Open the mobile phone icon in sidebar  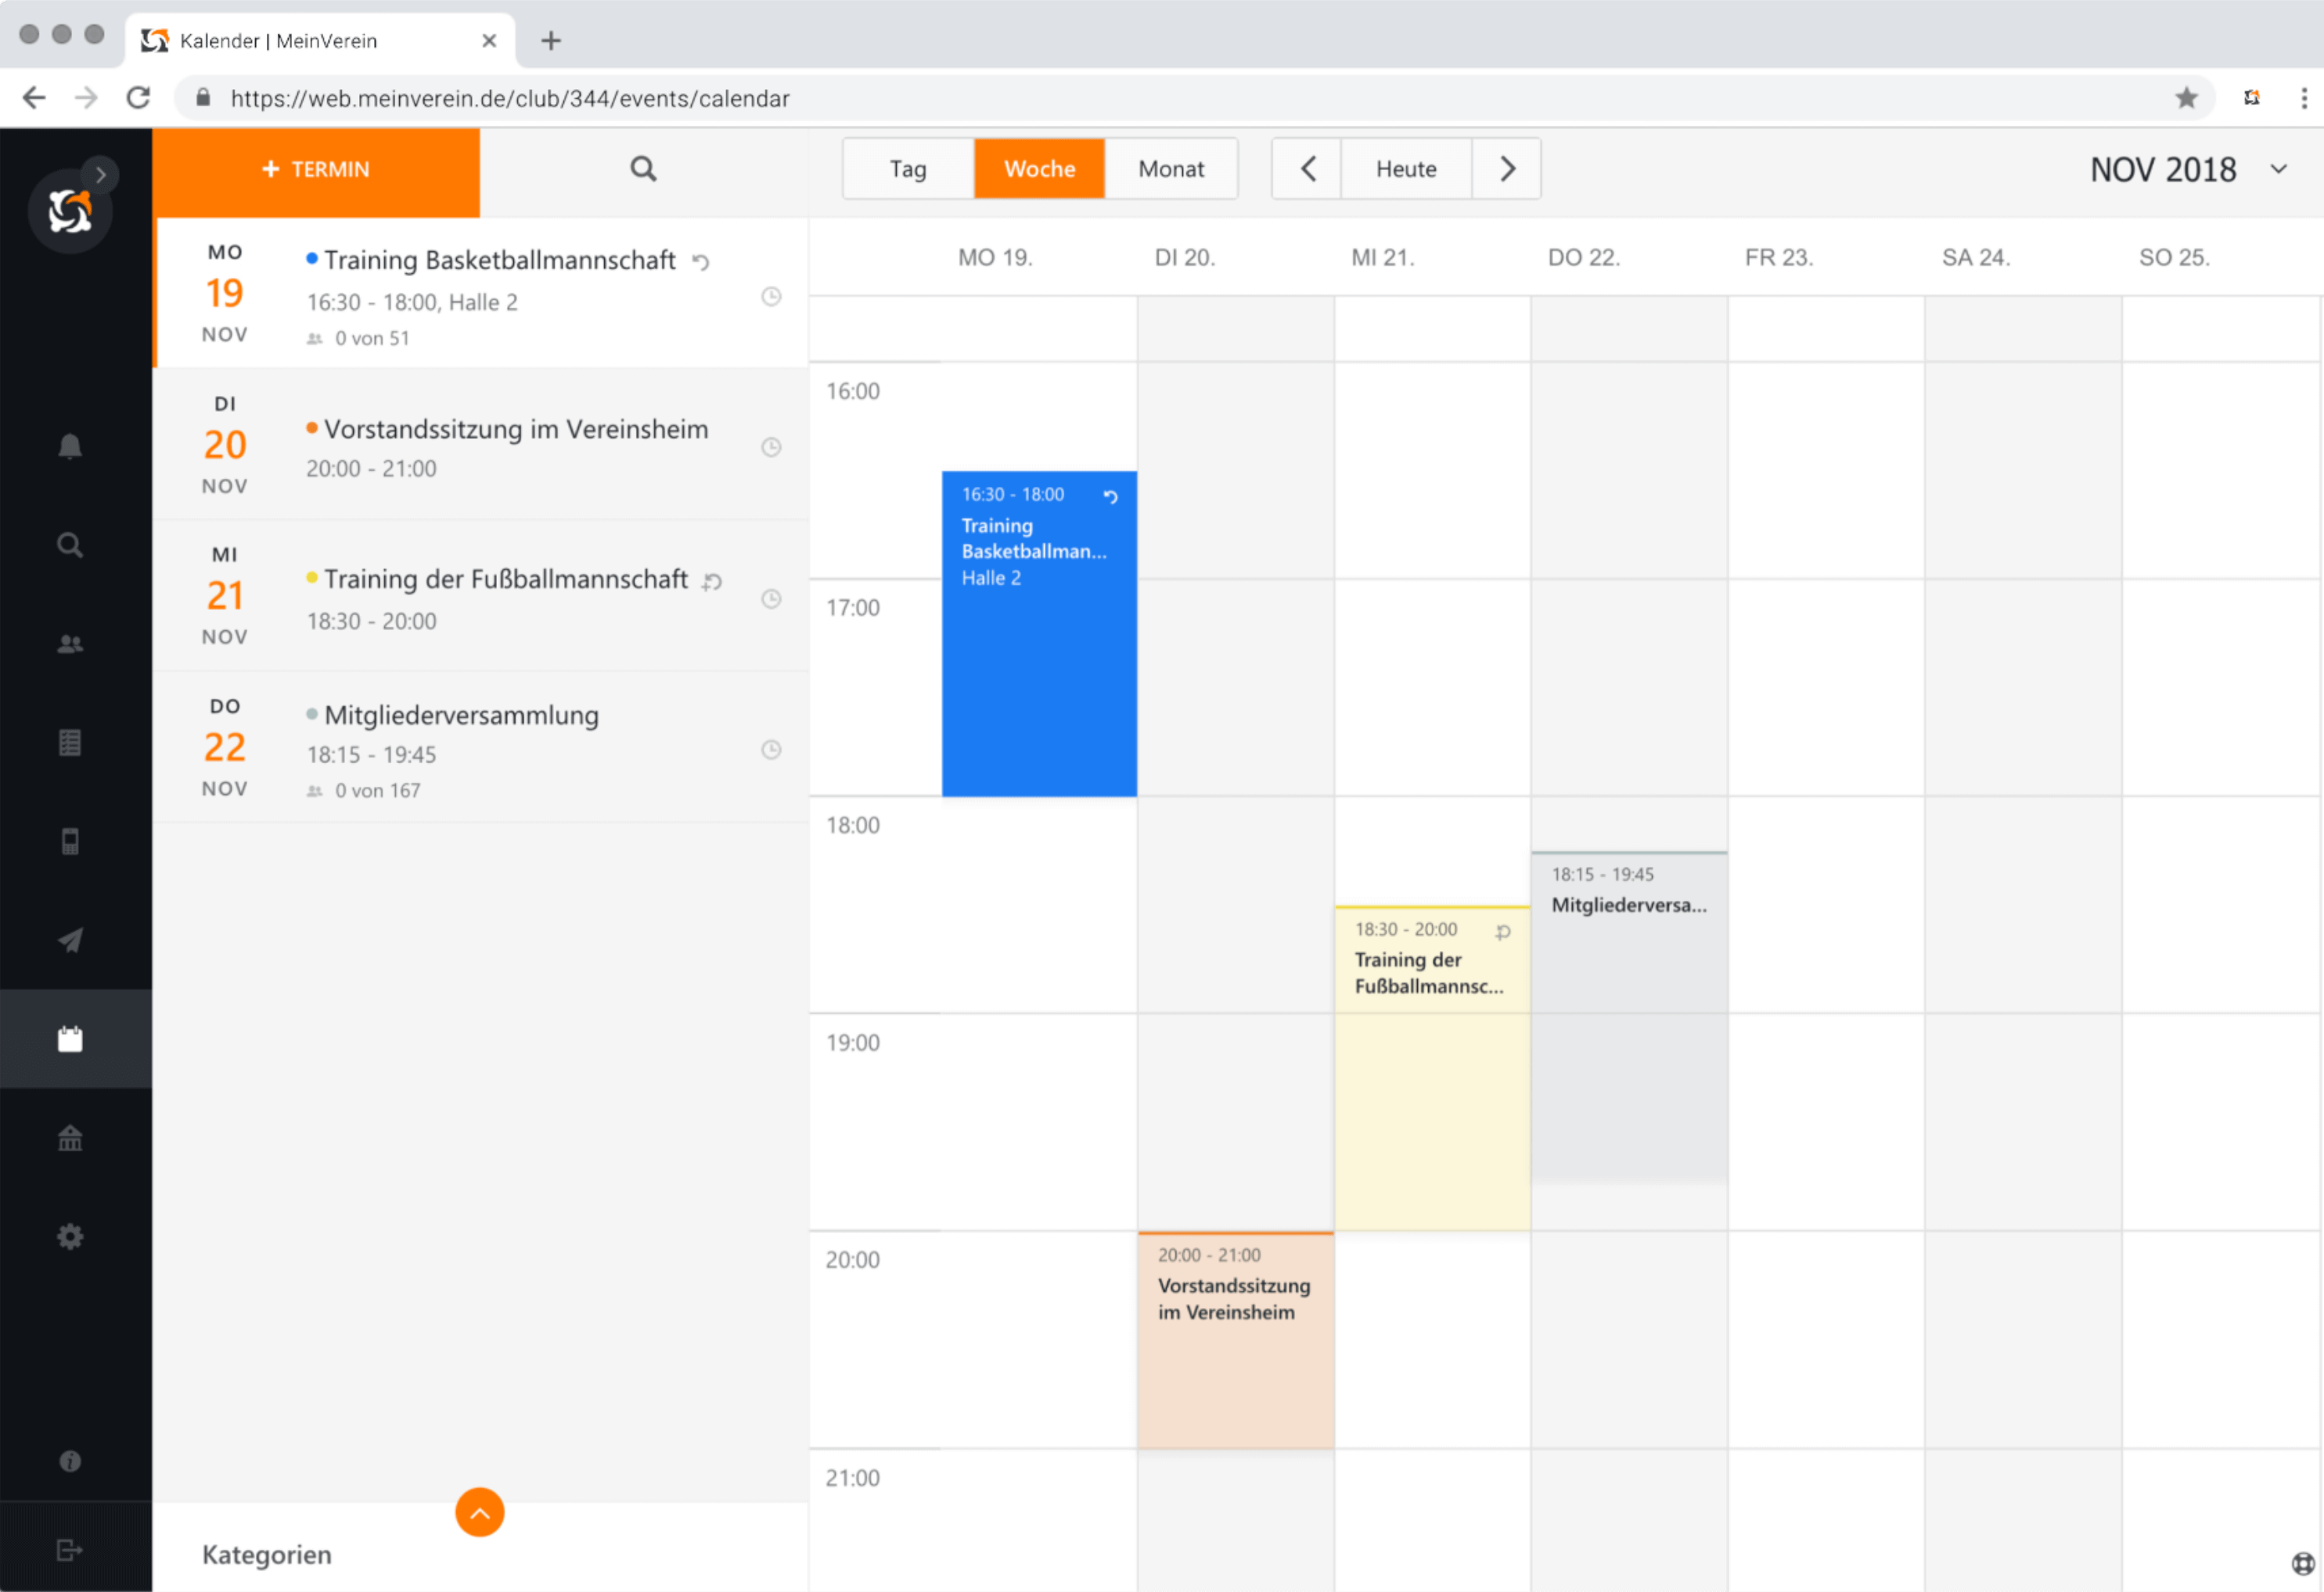(70, 842)
